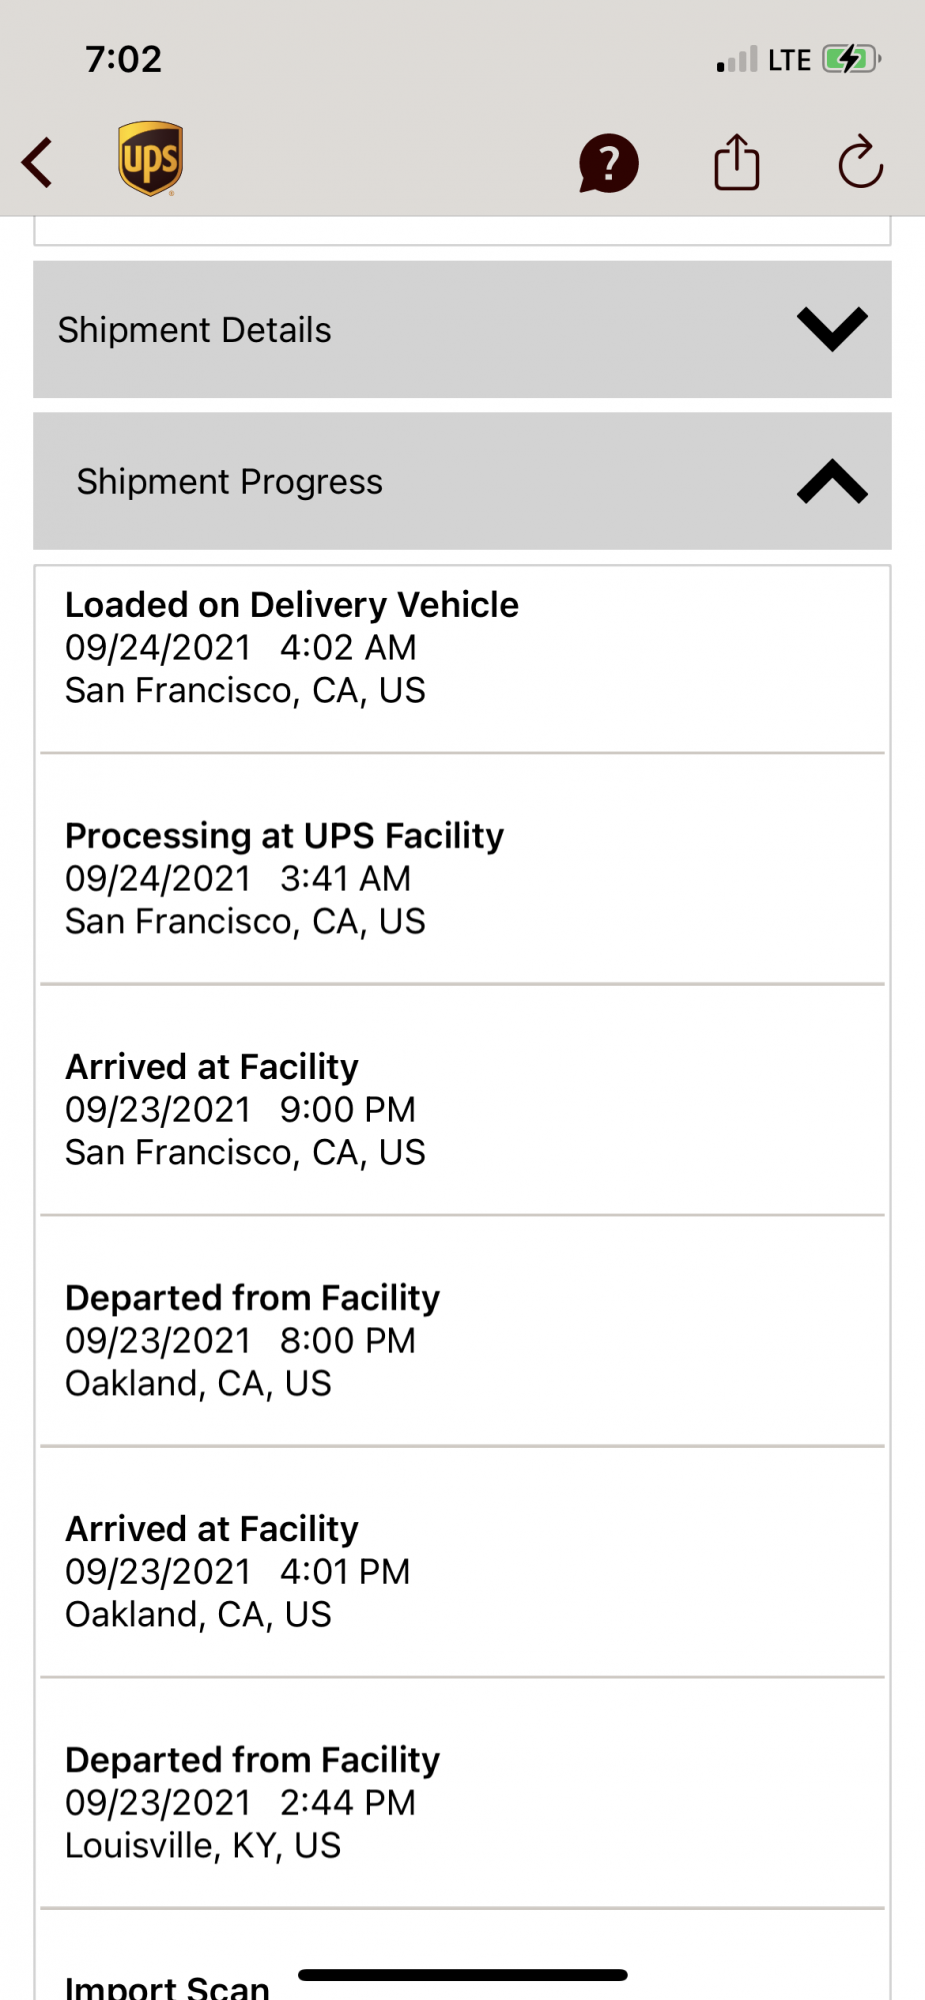Tap the cellular signal bars icon
Screen dimensions: 925x2000
click(x=737, y=60)
